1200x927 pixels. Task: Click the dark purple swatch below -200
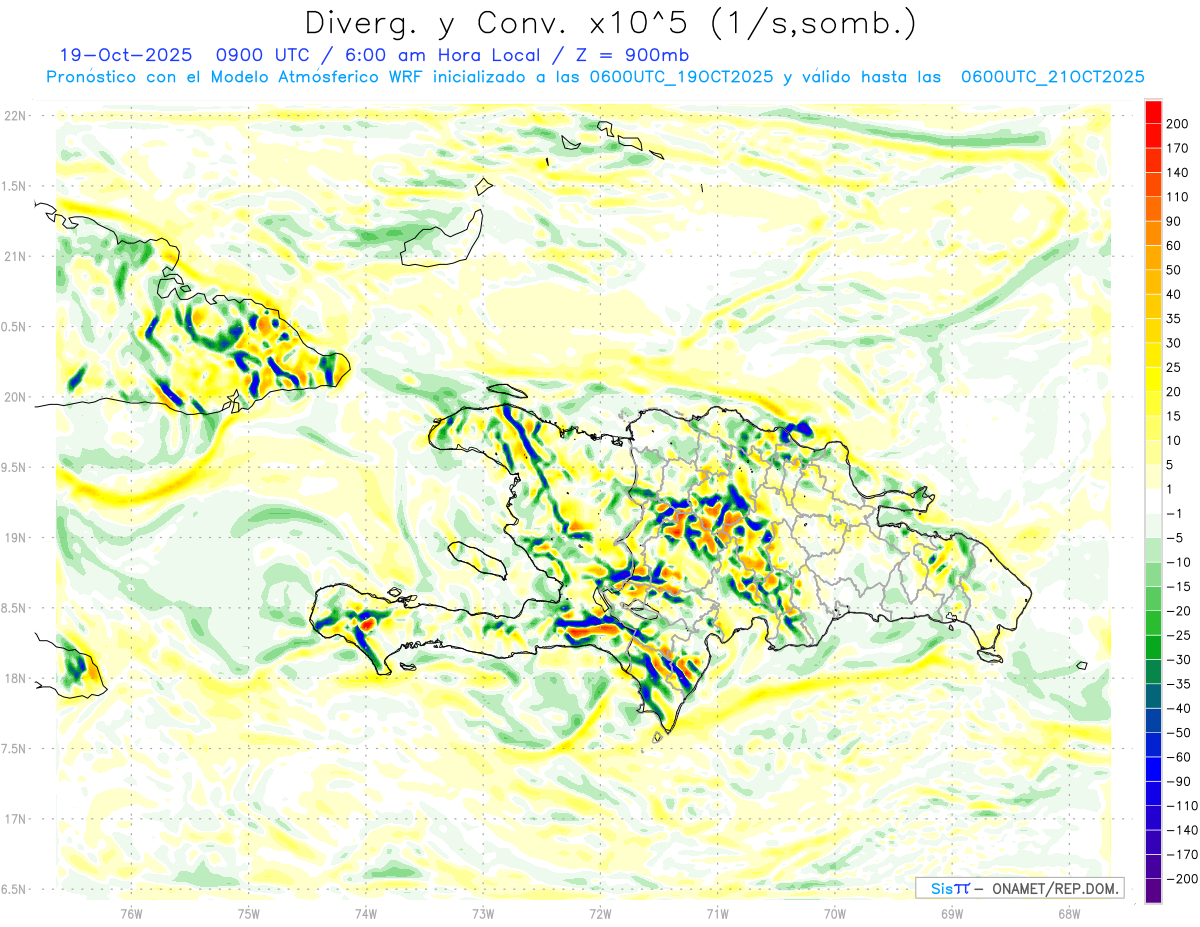pyautogui.click(x=1153, y=891)
